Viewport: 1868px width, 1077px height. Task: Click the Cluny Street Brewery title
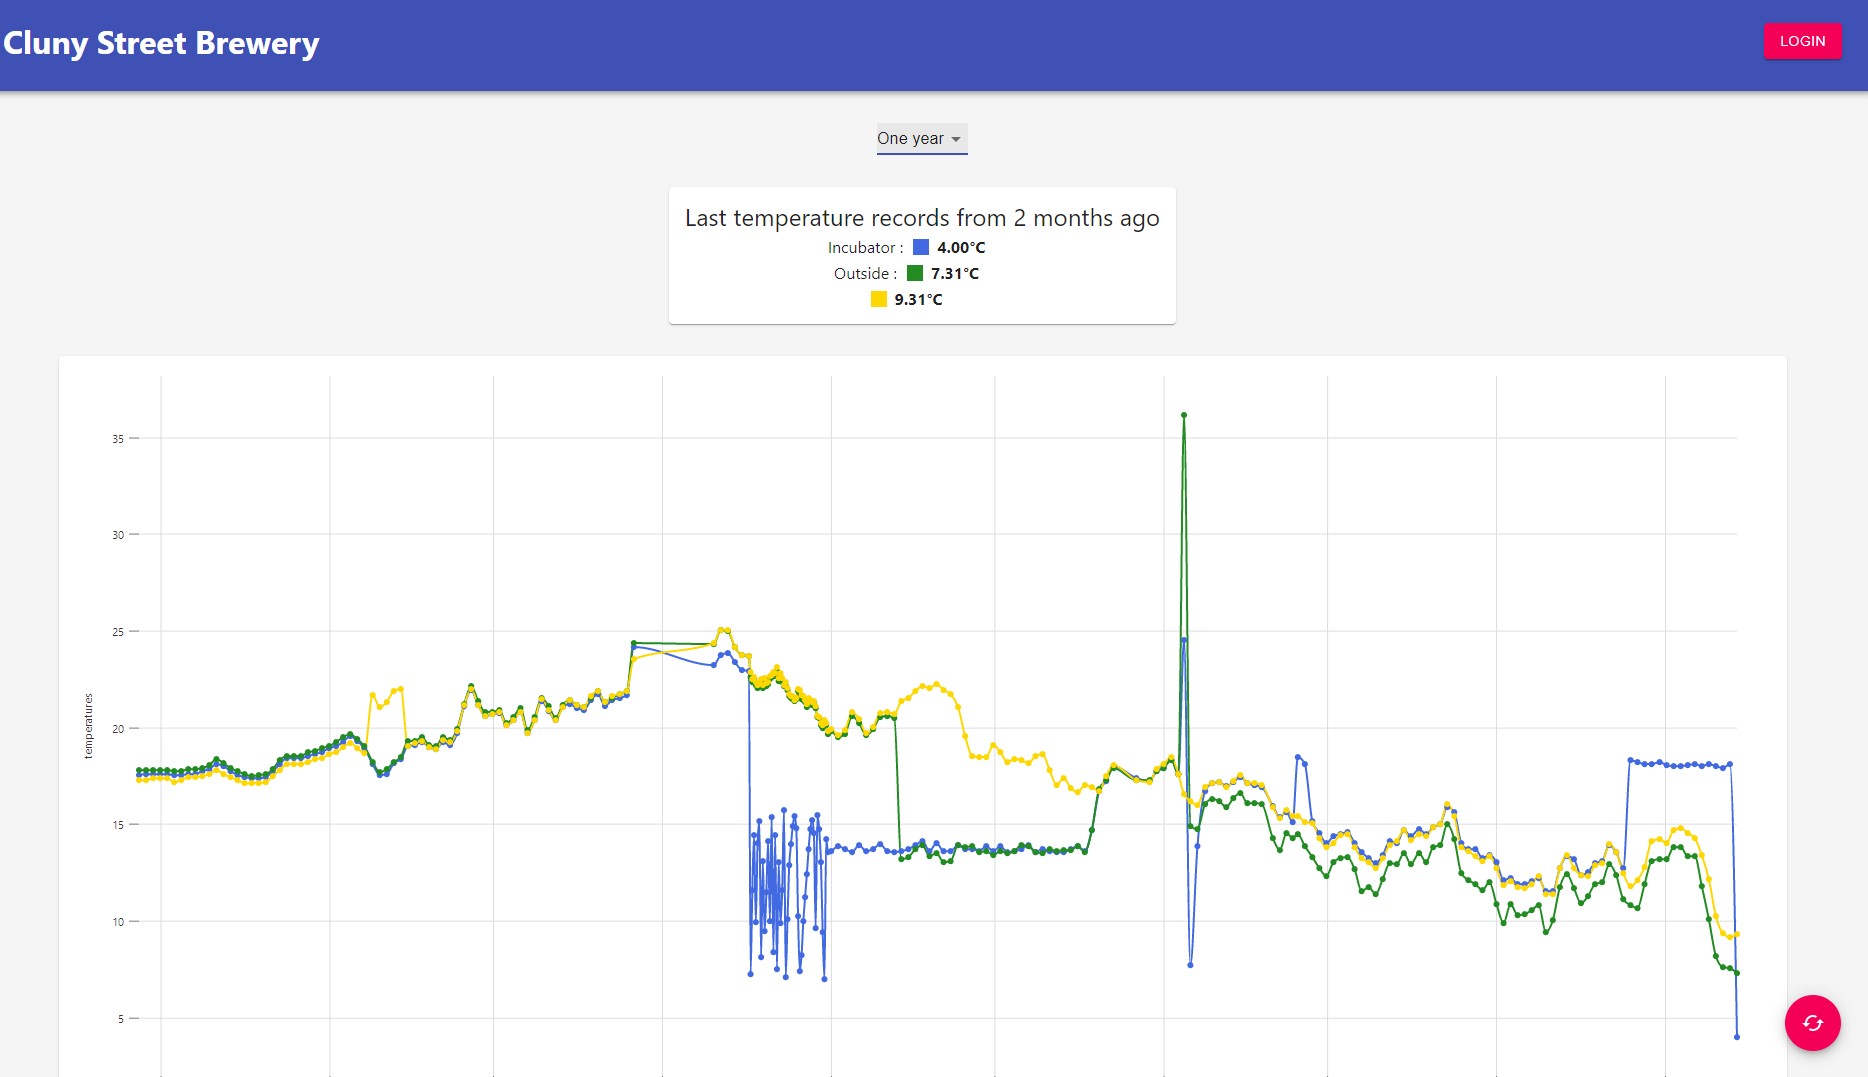click(161, 43)
